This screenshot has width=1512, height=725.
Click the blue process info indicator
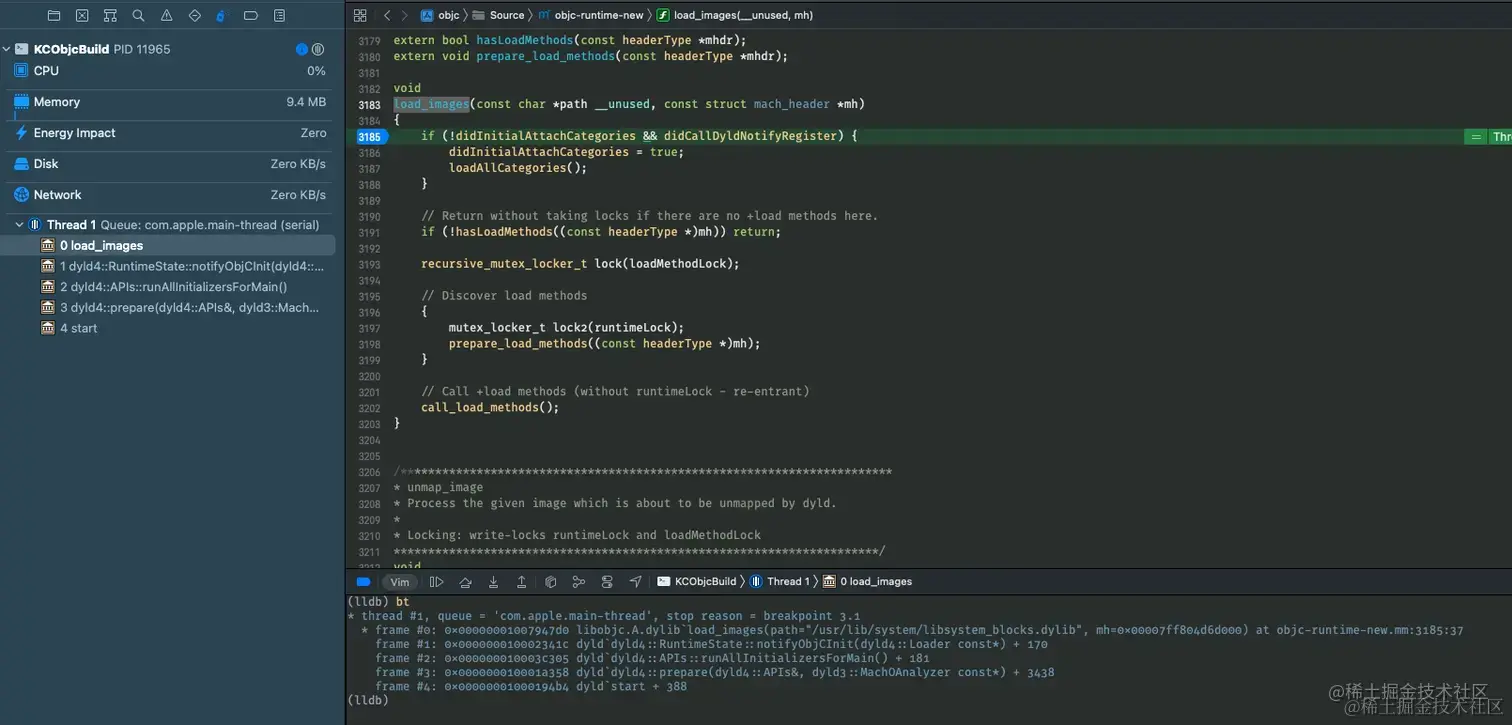click(x=301, y=49)
